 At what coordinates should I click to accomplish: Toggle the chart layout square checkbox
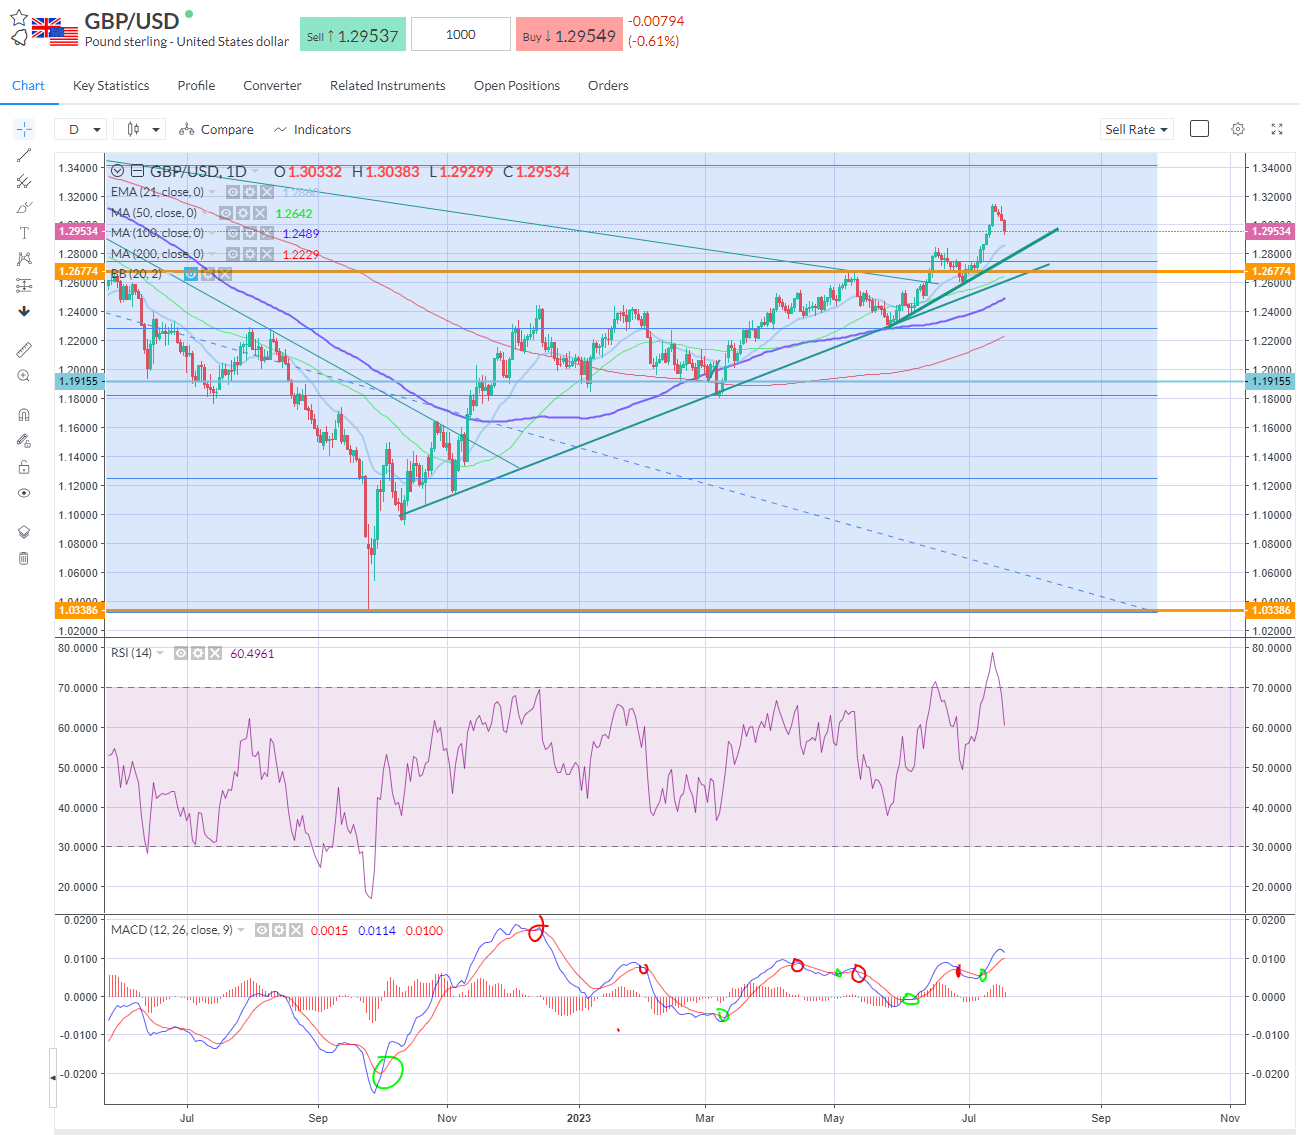click(x=1200, y=129)
